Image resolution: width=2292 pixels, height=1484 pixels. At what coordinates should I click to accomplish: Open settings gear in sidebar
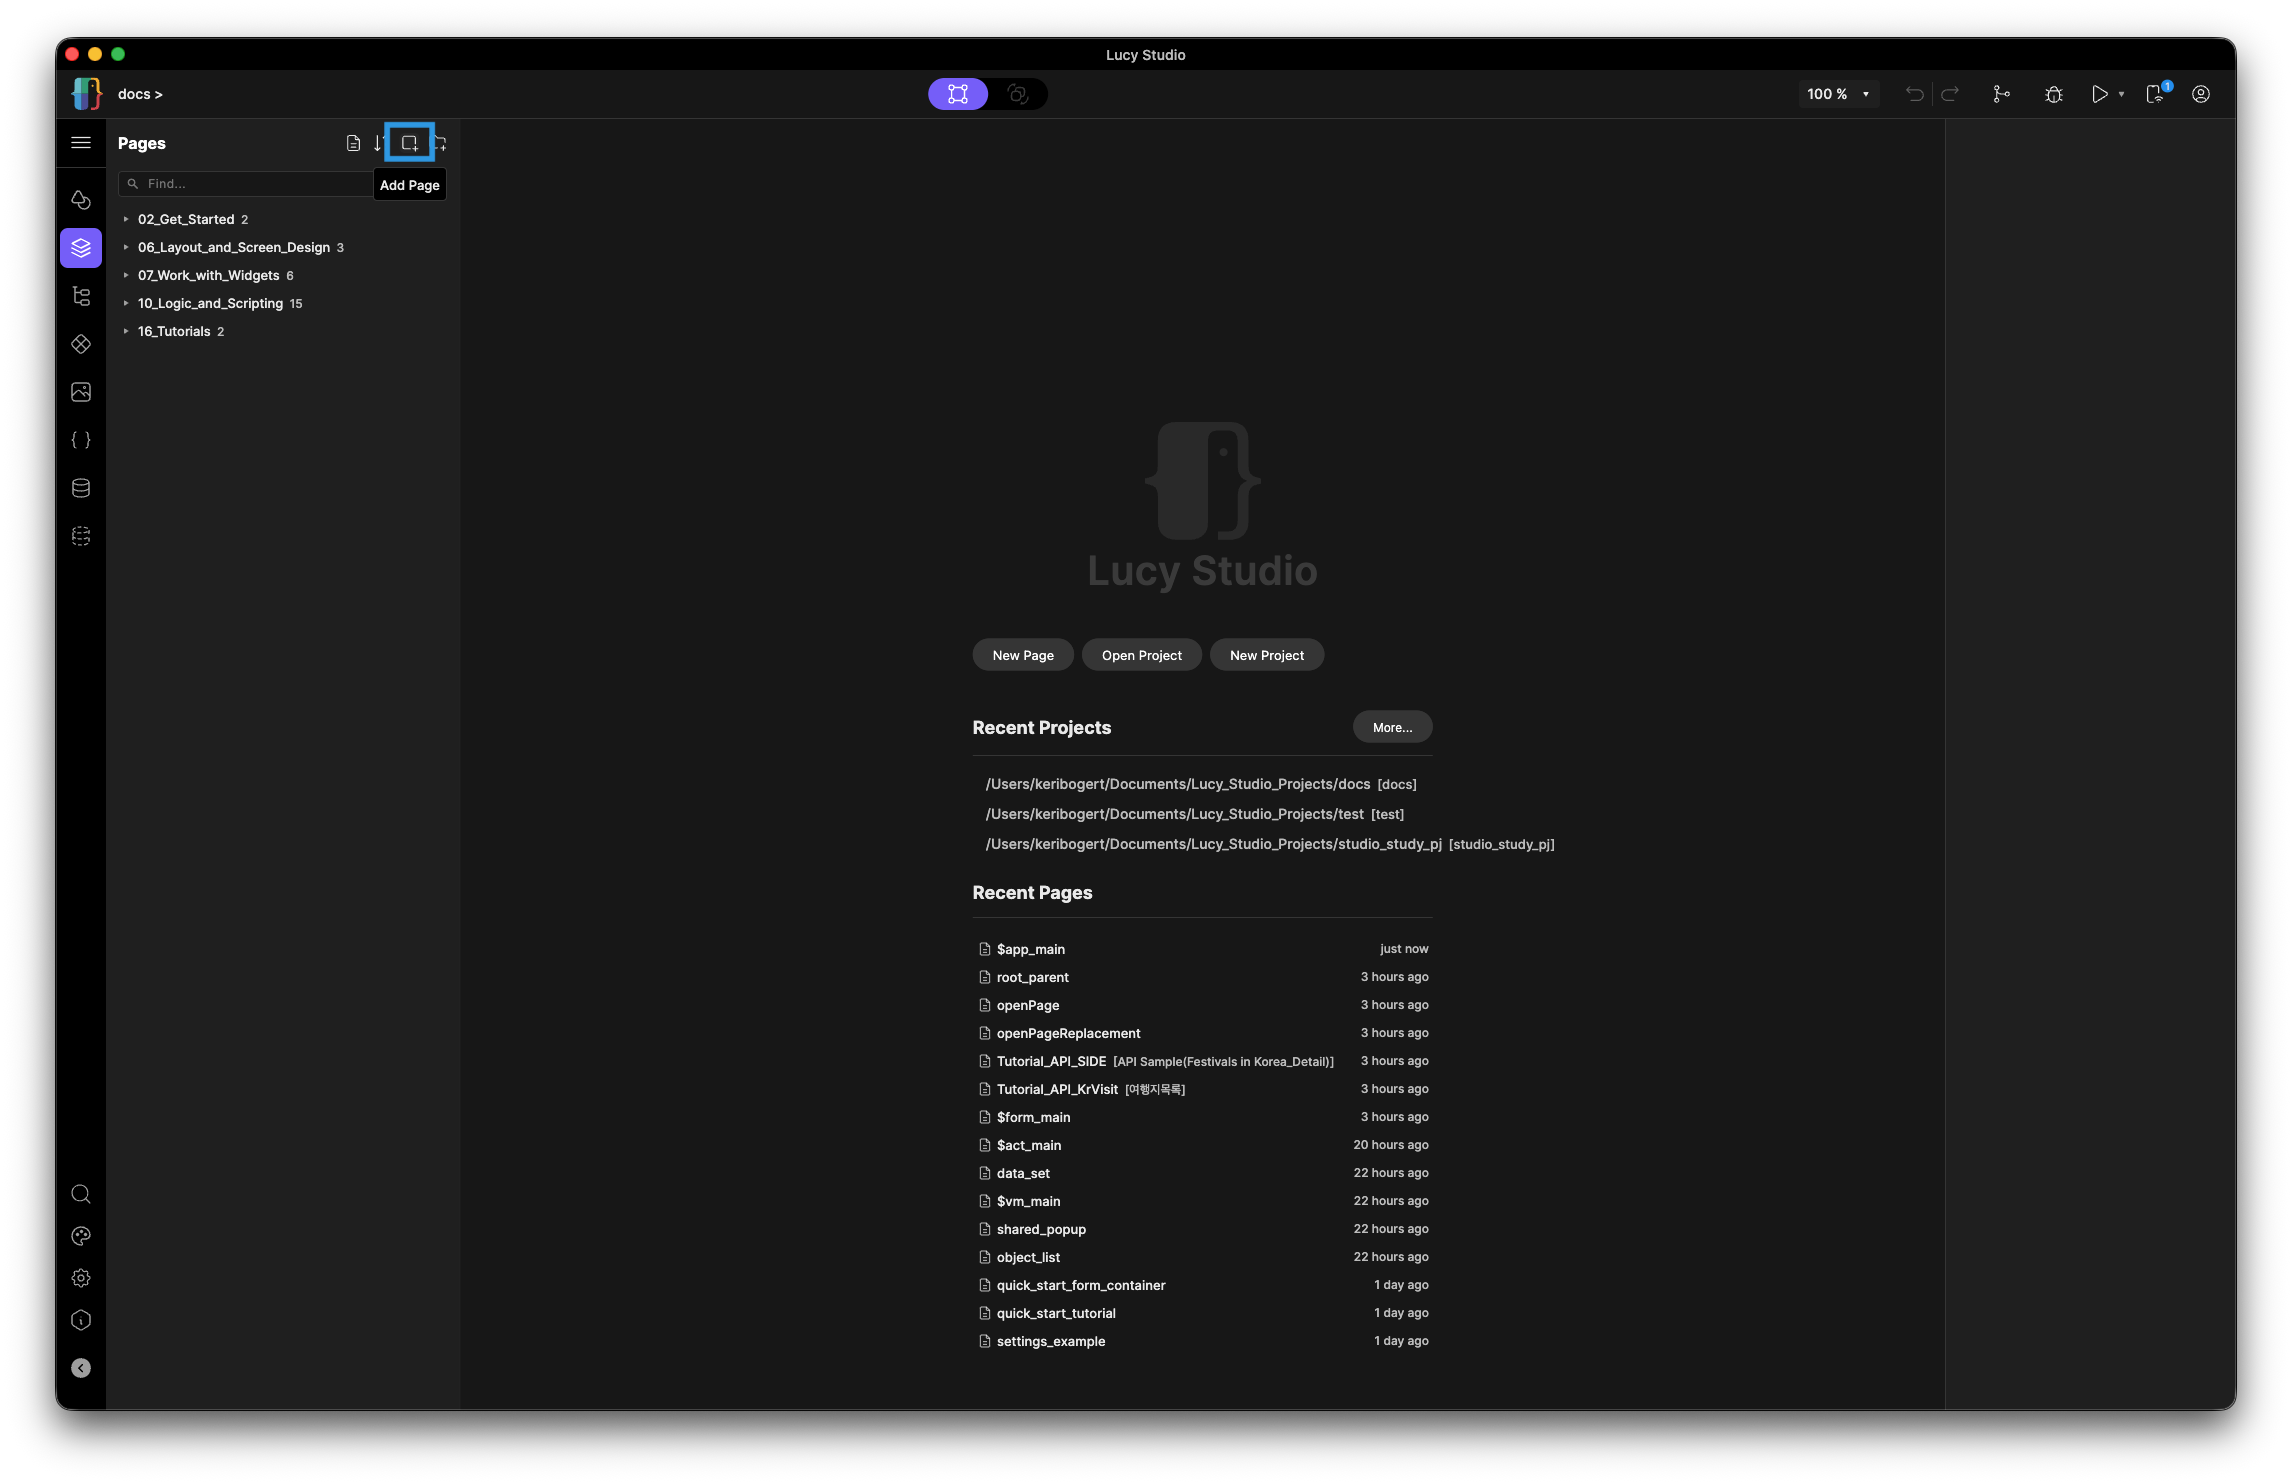pos(81,1278)
